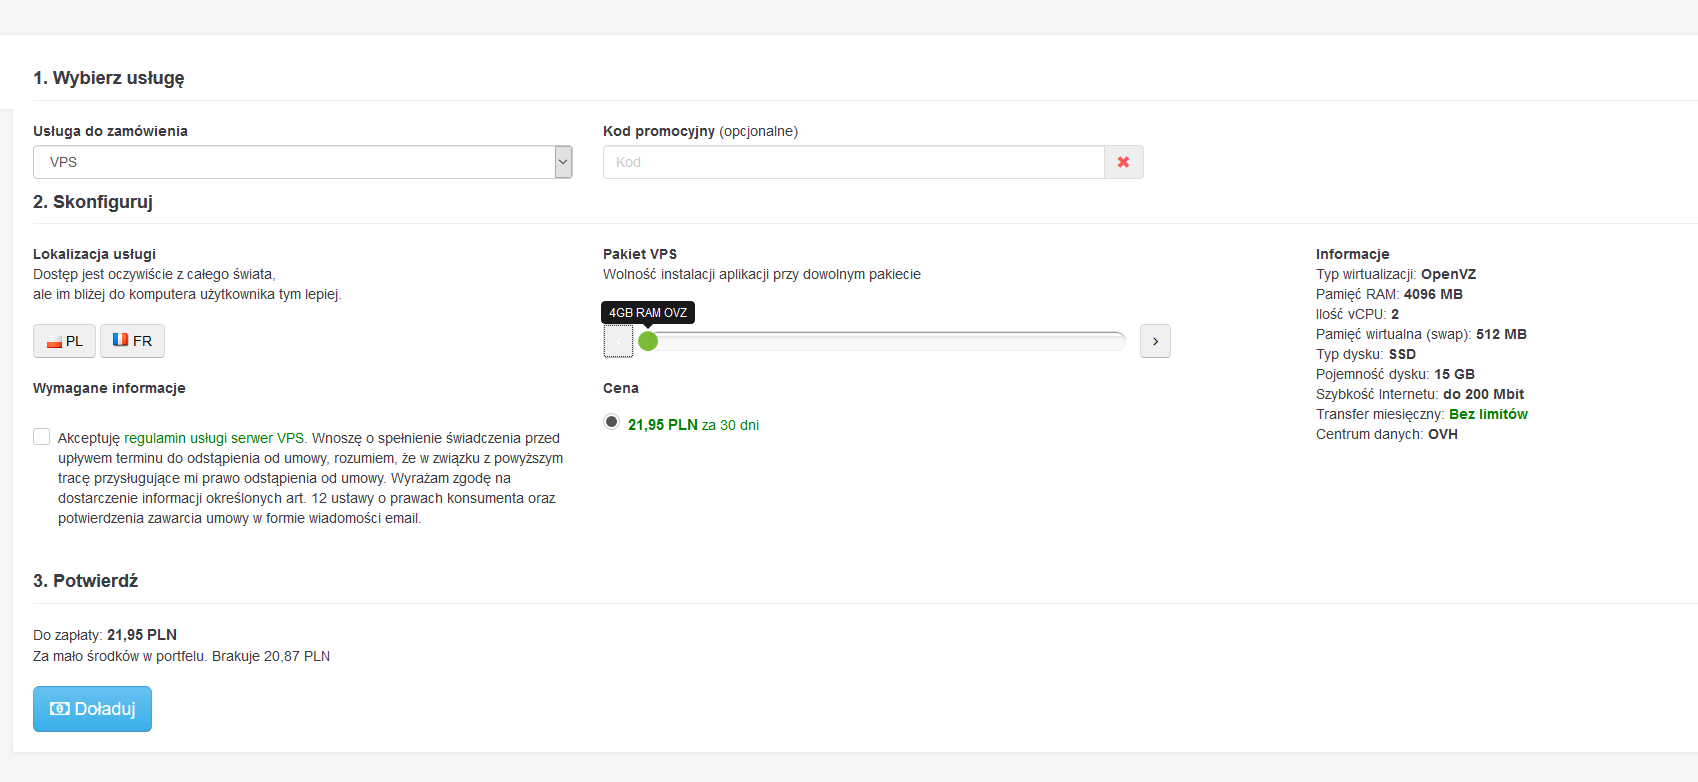The image size is (1698, 782).
Task: Click 'Bez limitów' transfer text
Action: pyautogui.click(x=1488, y=414)
